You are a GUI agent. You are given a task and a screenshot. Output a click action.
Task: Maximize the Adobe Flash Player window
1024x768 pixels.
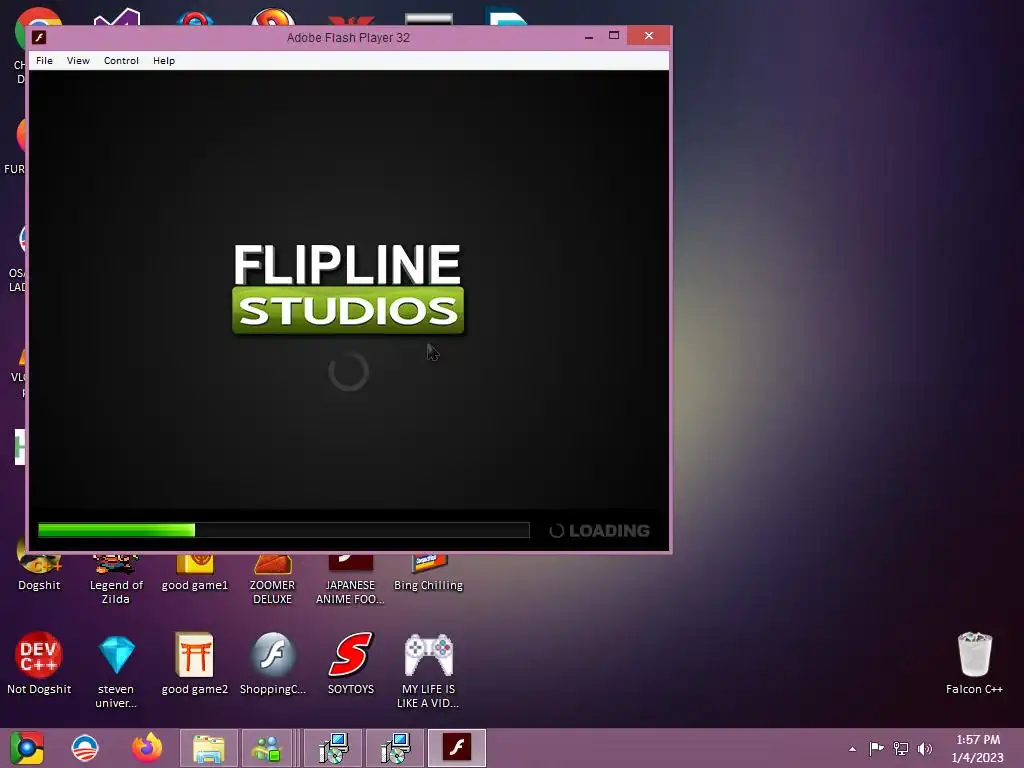(614, 36)
